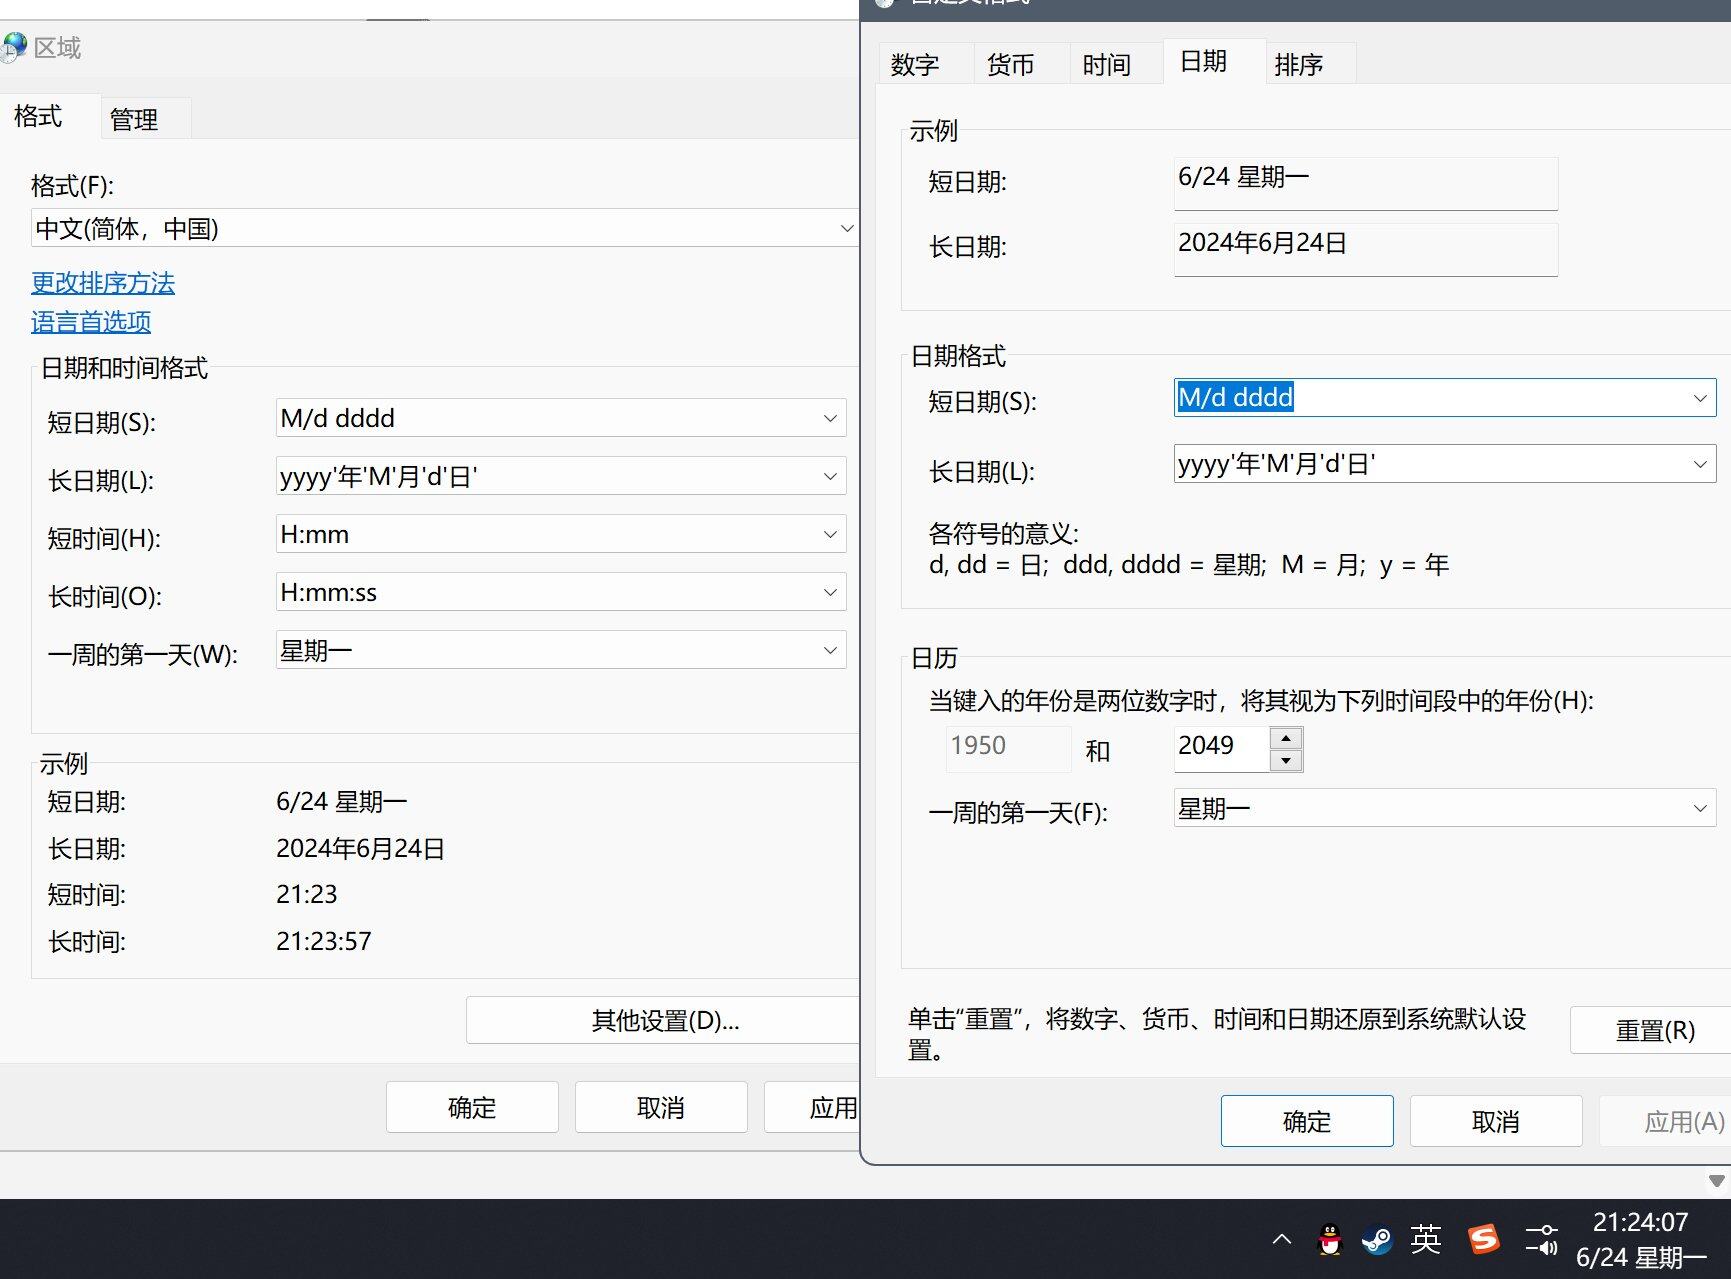The height and width of the screenshot is (1279, 1731).
Task: Open QQ penguin tray icon
Action: (x=1329, y=1240)
